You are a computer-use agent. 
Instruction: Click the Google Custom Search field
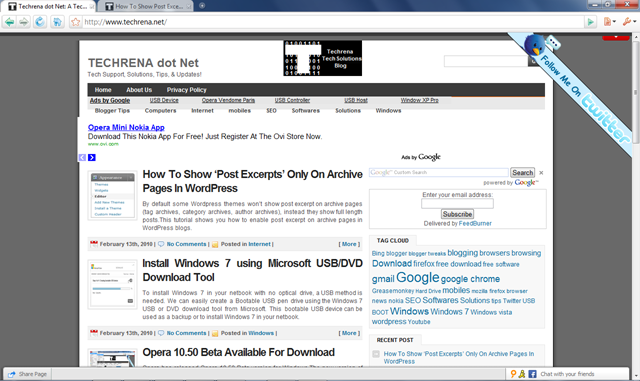[439, 172]
